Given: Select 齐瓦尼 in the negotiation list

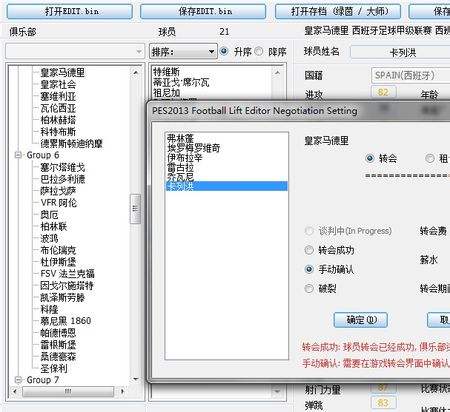Looking at the screenshot, I should click(180, 177).
